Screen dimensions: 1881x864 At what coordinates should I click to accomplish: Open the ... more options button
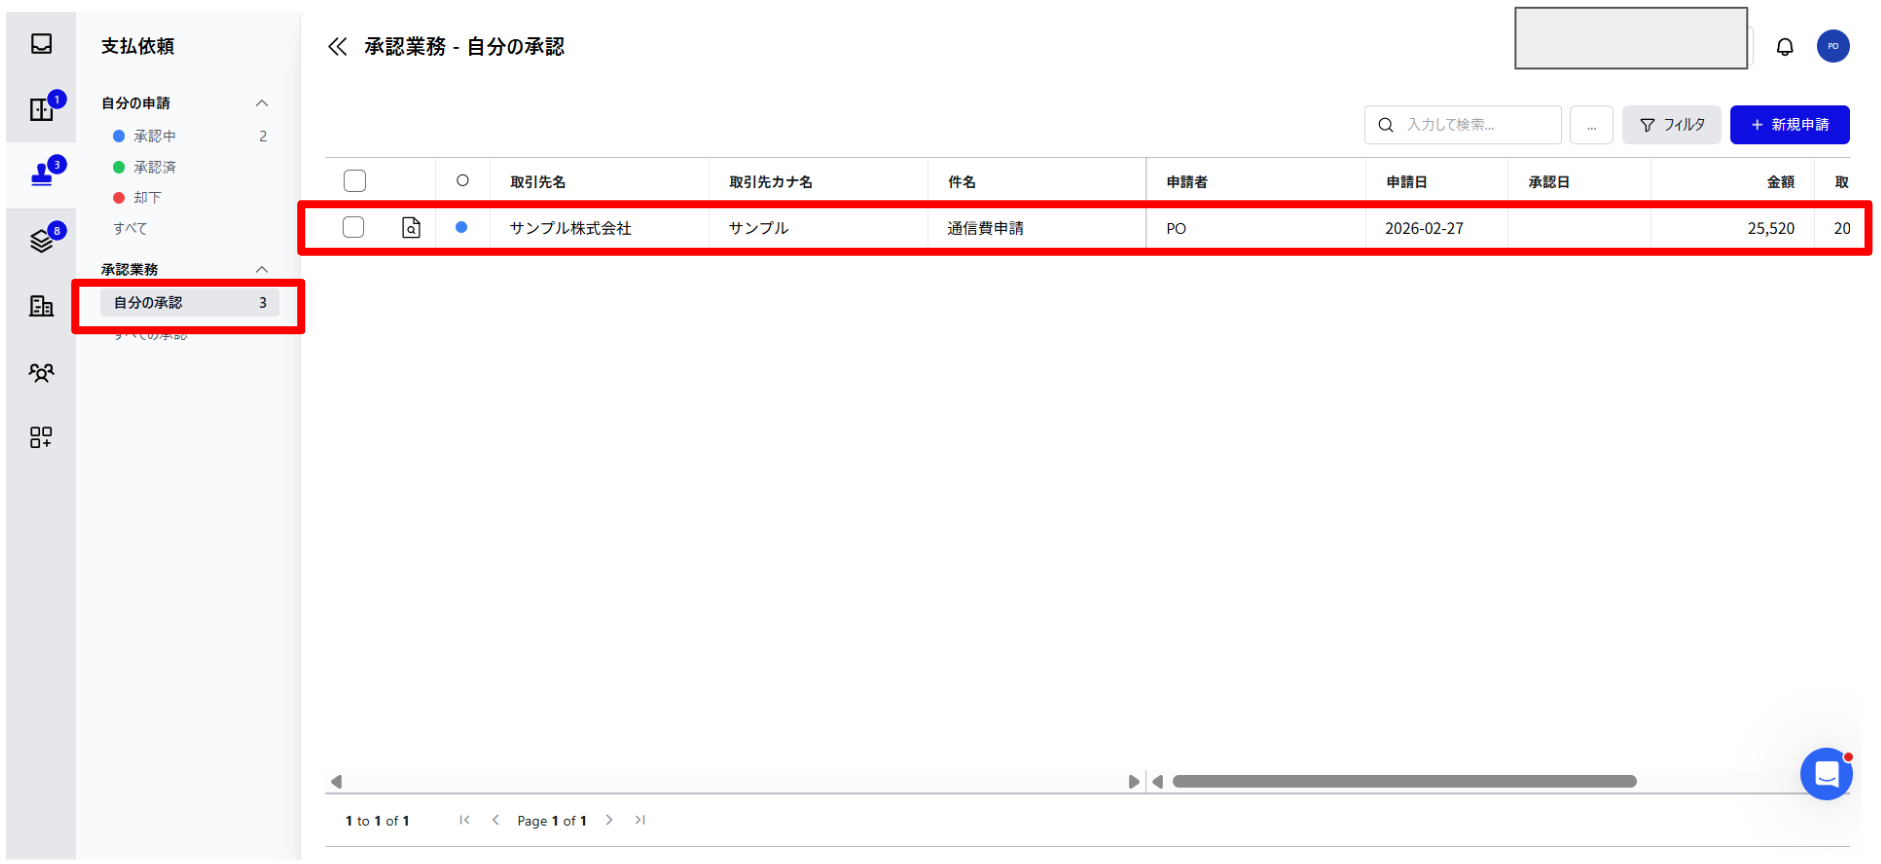coord(1591,125)
